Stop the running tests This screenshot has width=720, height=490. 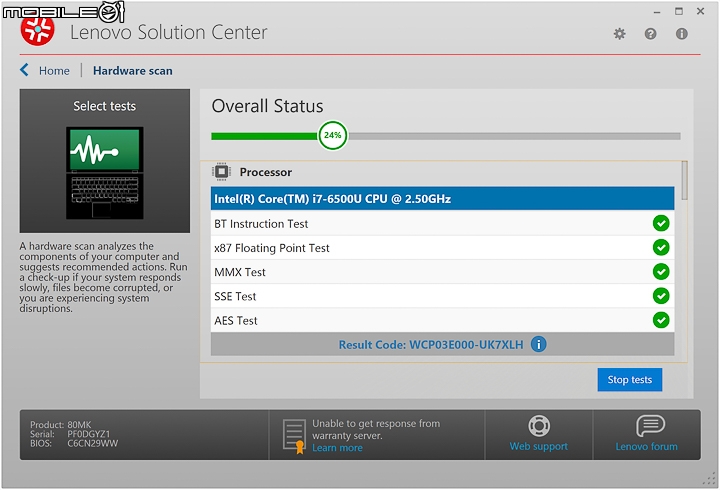(x=630, y=379)
